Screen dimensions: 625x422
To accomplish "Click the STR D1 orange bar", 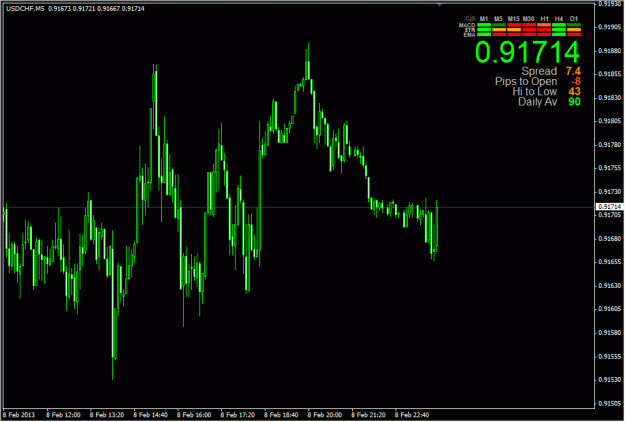I will coord(574,30).
